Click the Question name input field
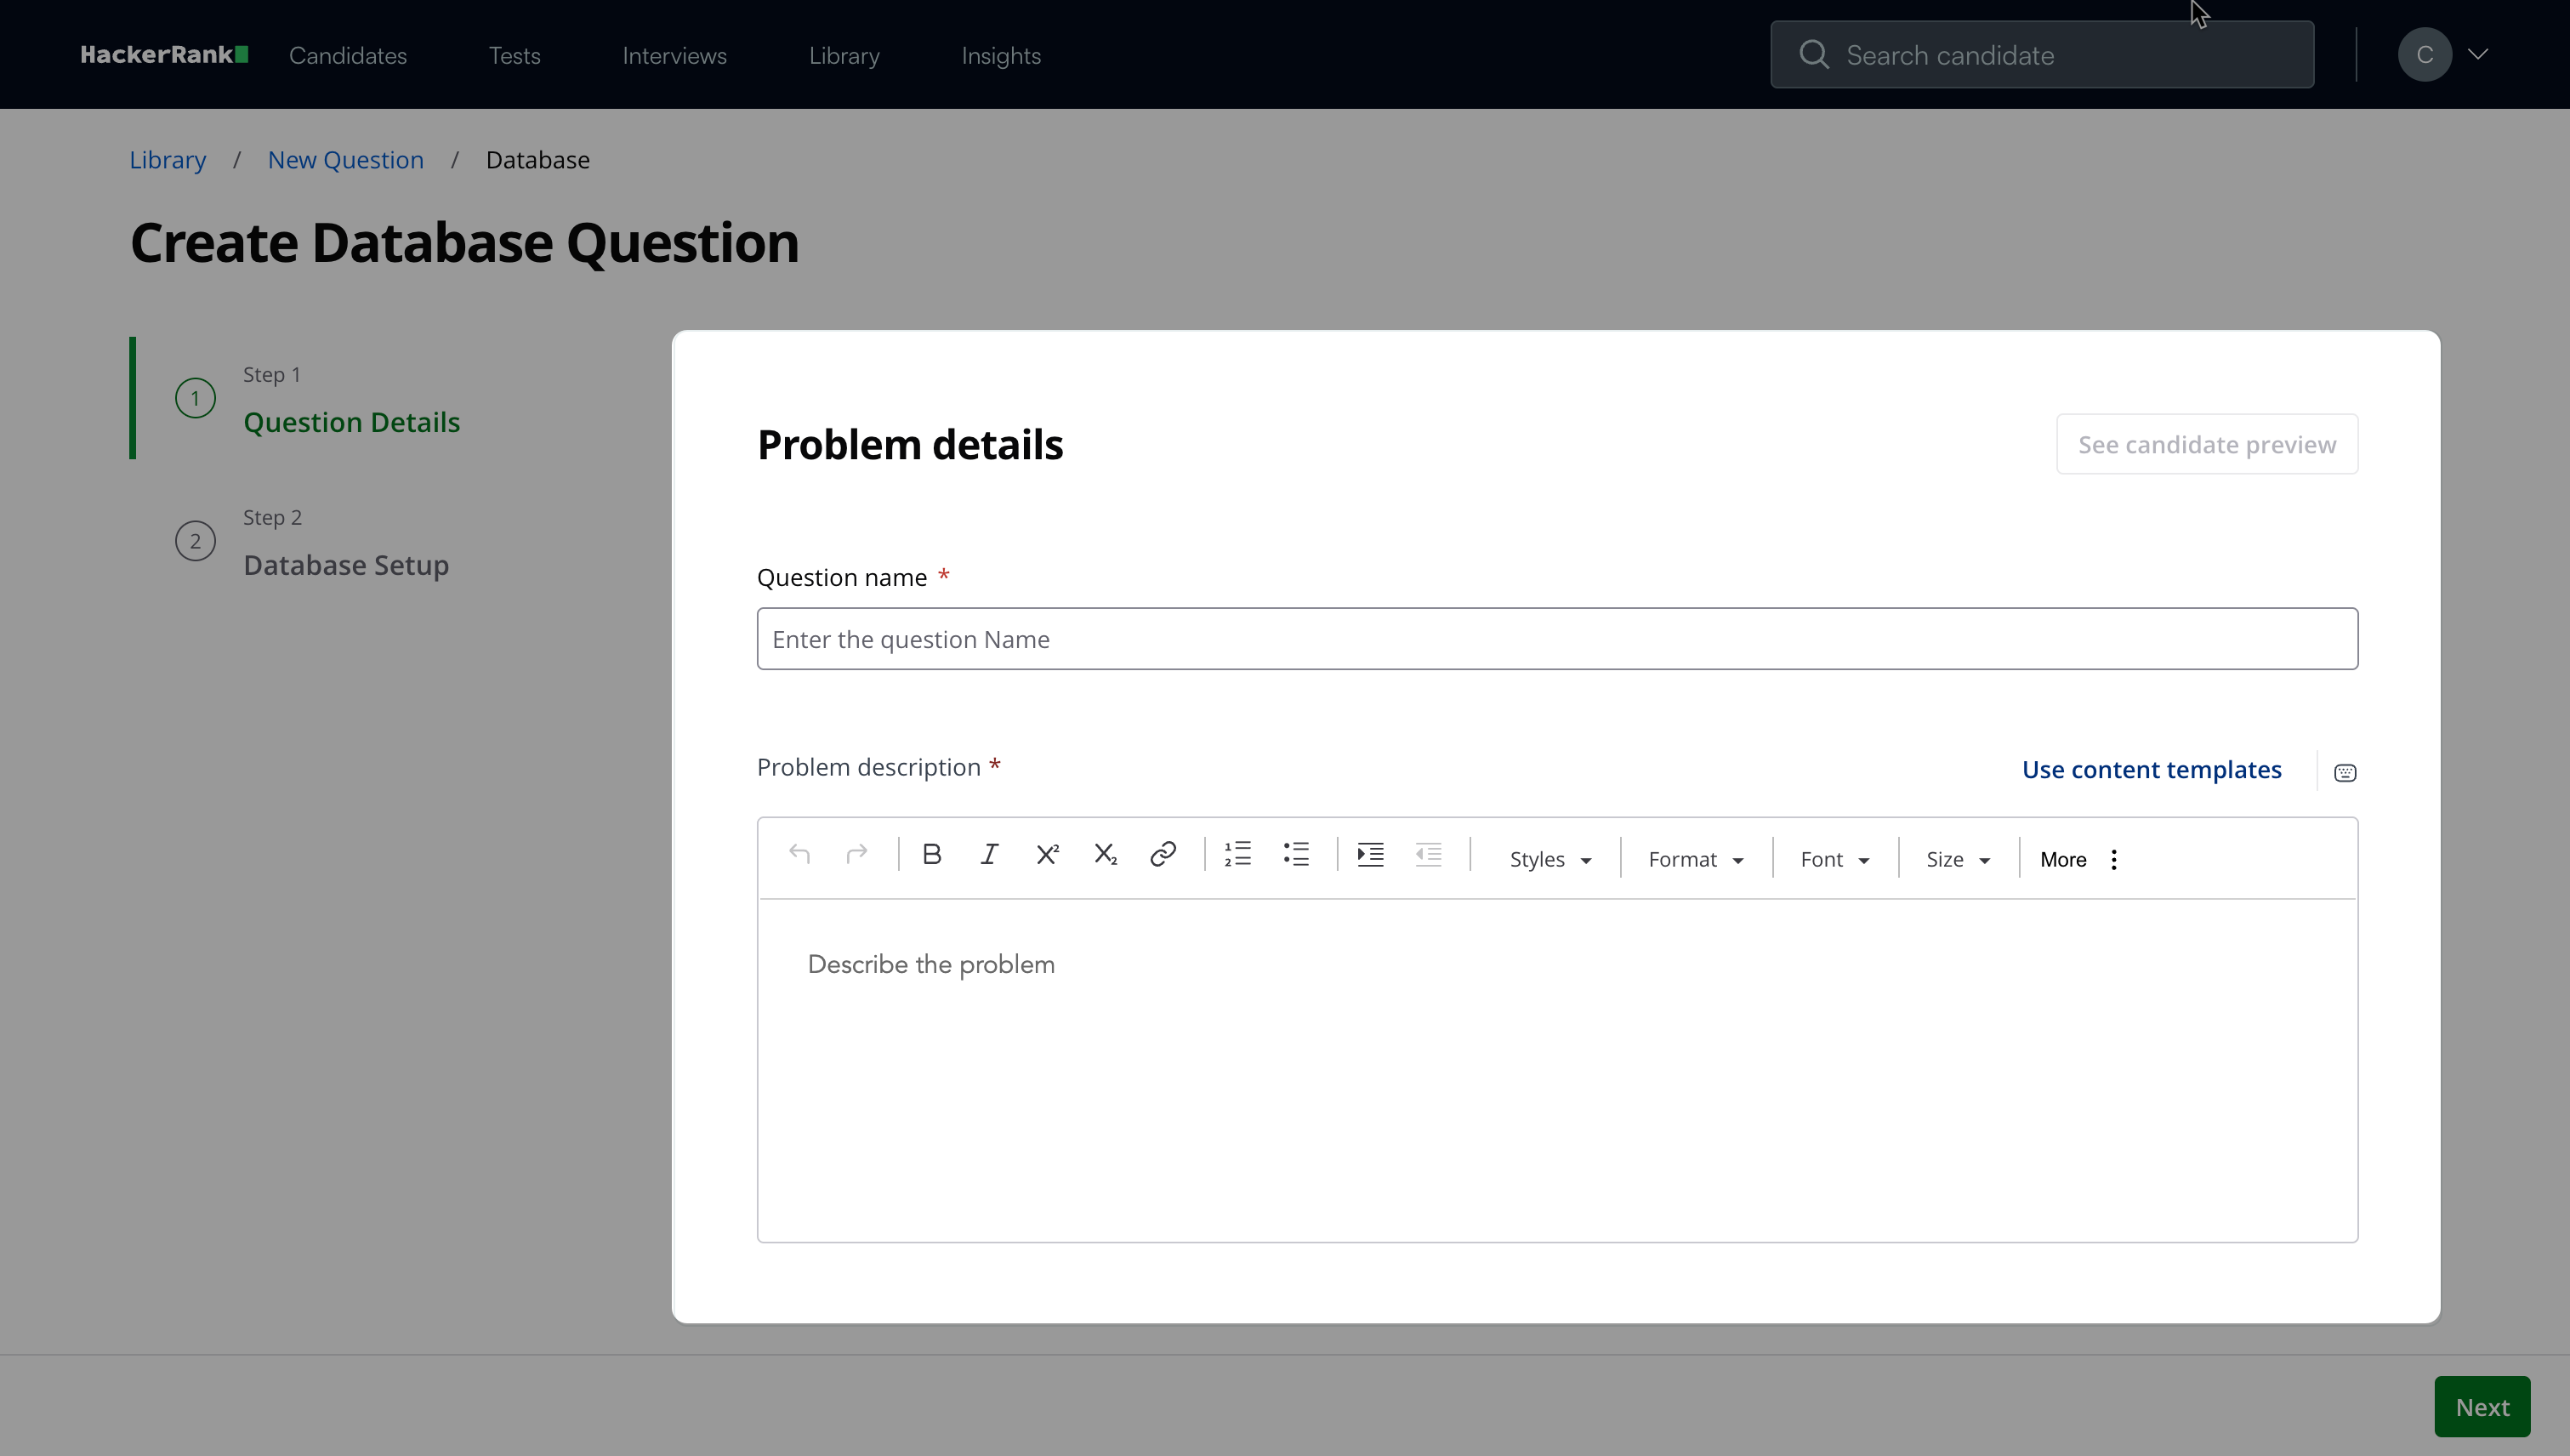 click(x=1556, y=639)
